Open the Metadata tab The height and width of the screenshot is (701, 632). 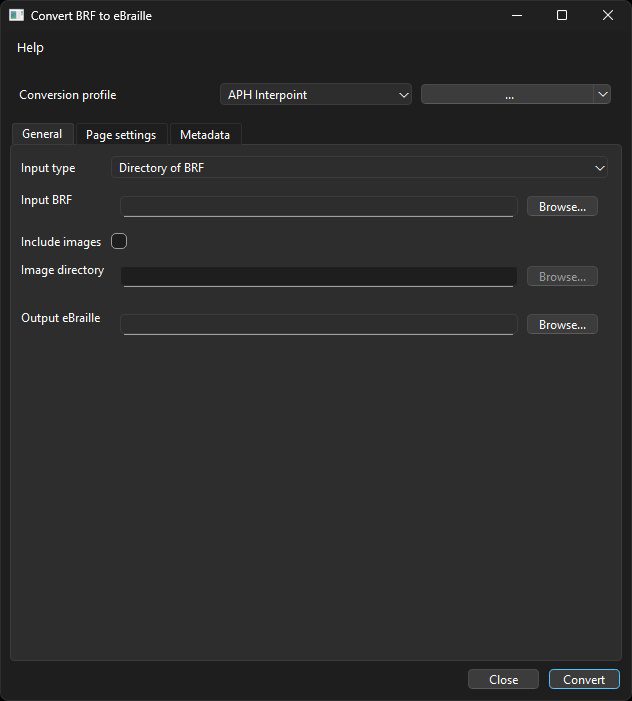205,135
